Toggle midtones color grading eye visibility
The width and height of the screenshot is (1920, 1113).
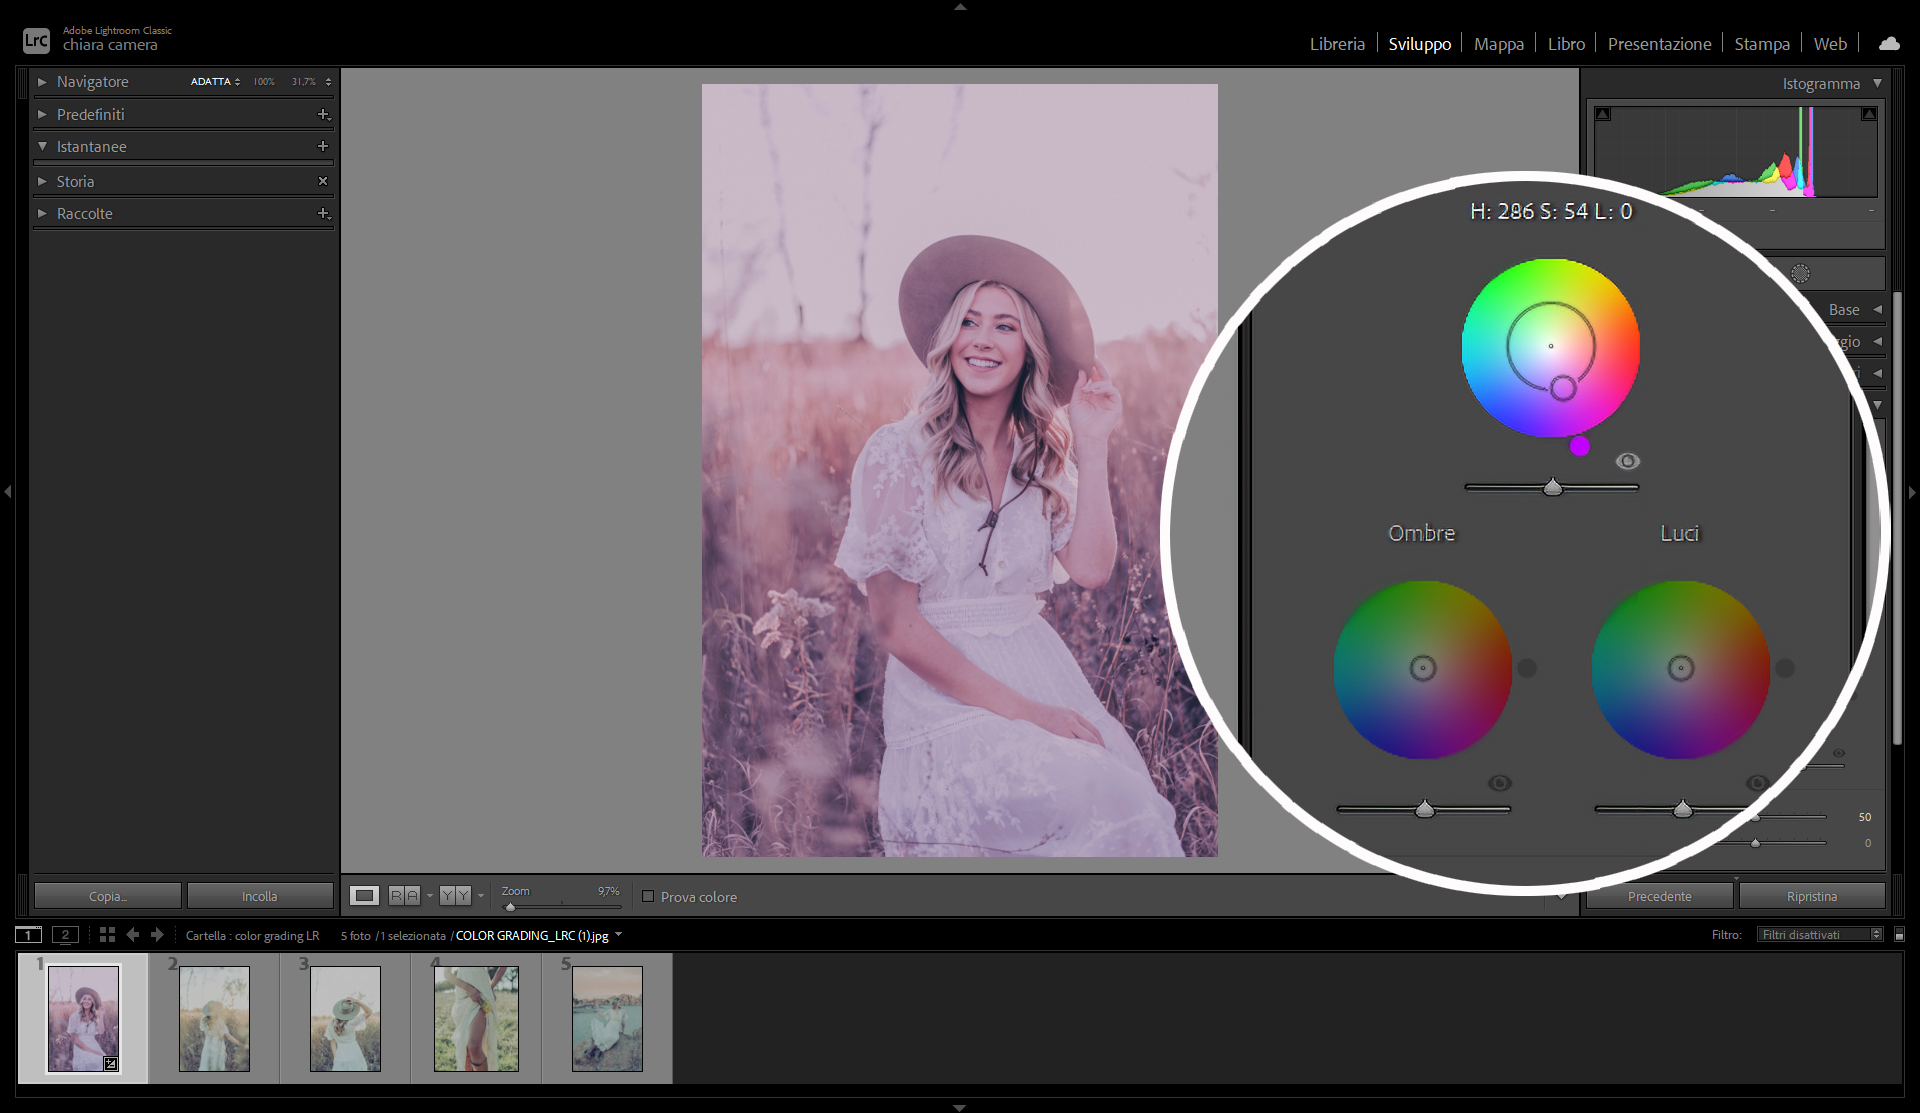[1628, 461]
